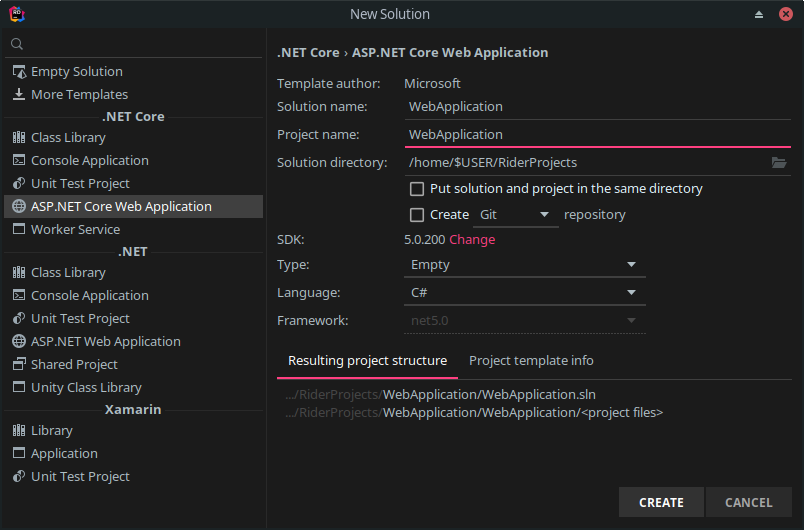This screenshot has height=530, width=804.
Task: Click the .NET Core Unit Test Project icon
Action: point(19,184)
